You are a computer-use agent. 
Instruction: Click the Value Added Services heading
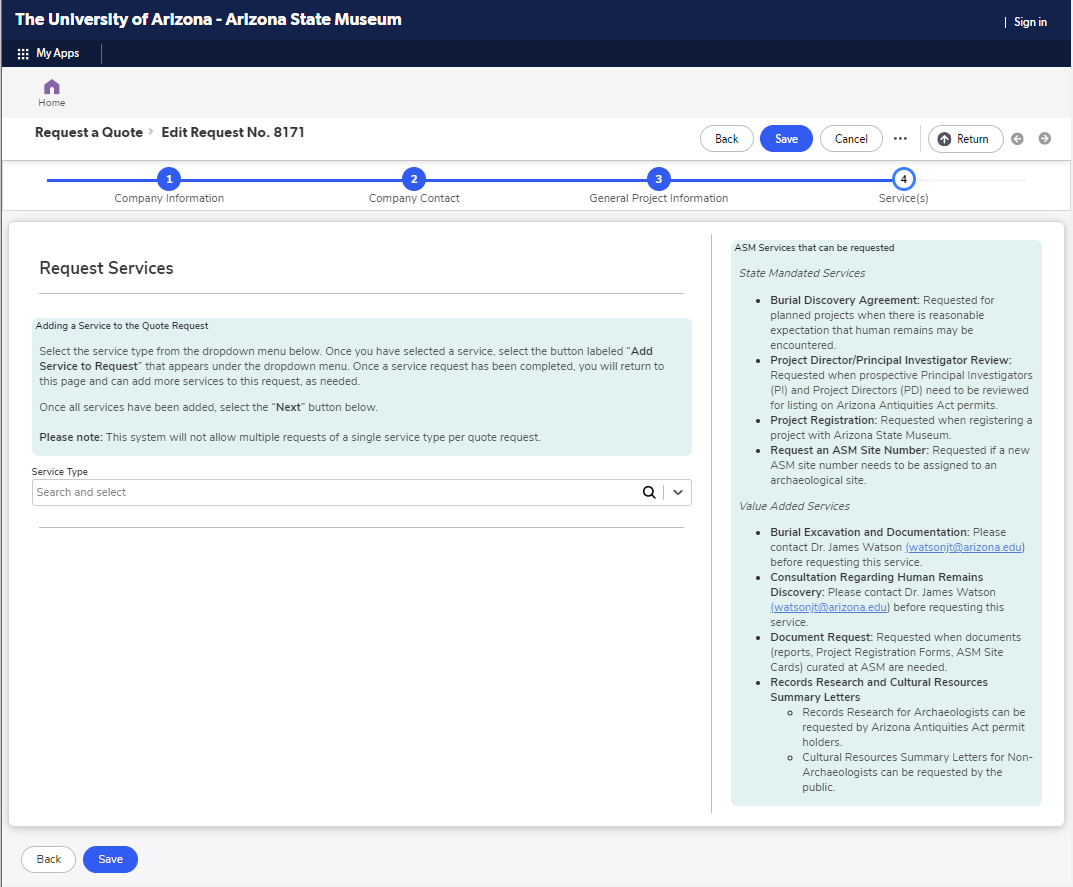794,506
